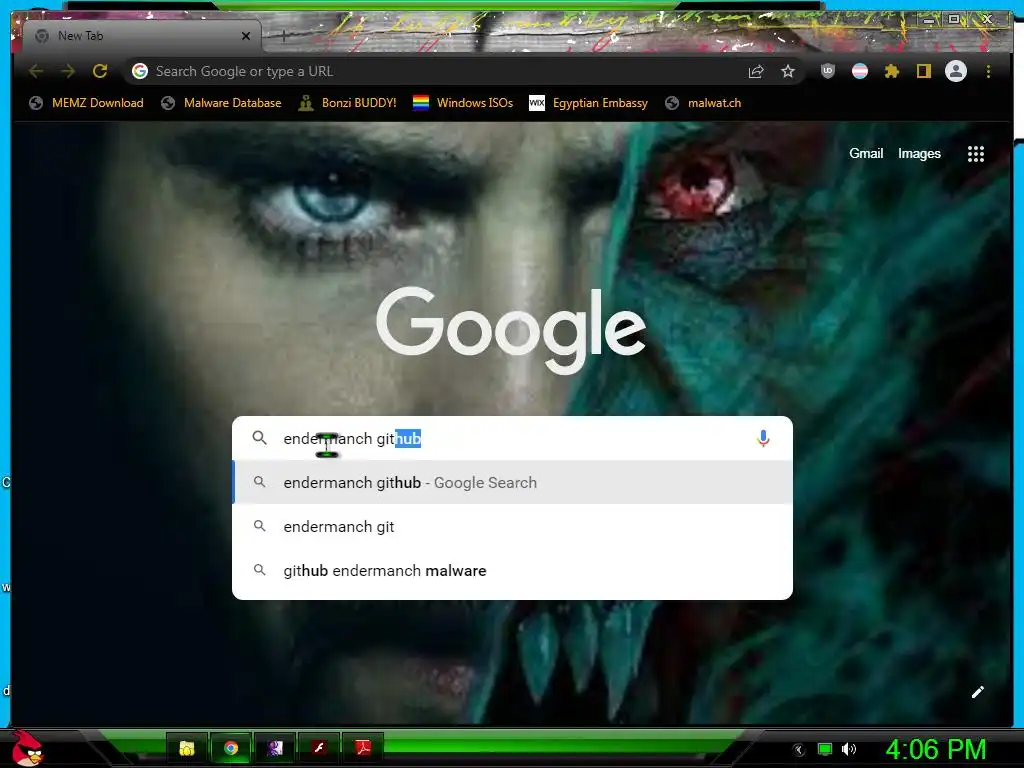The width and height of the screenshot is (1024, 768).
Task: Open the Google apps grid
Action: click(x=976, y=154)
